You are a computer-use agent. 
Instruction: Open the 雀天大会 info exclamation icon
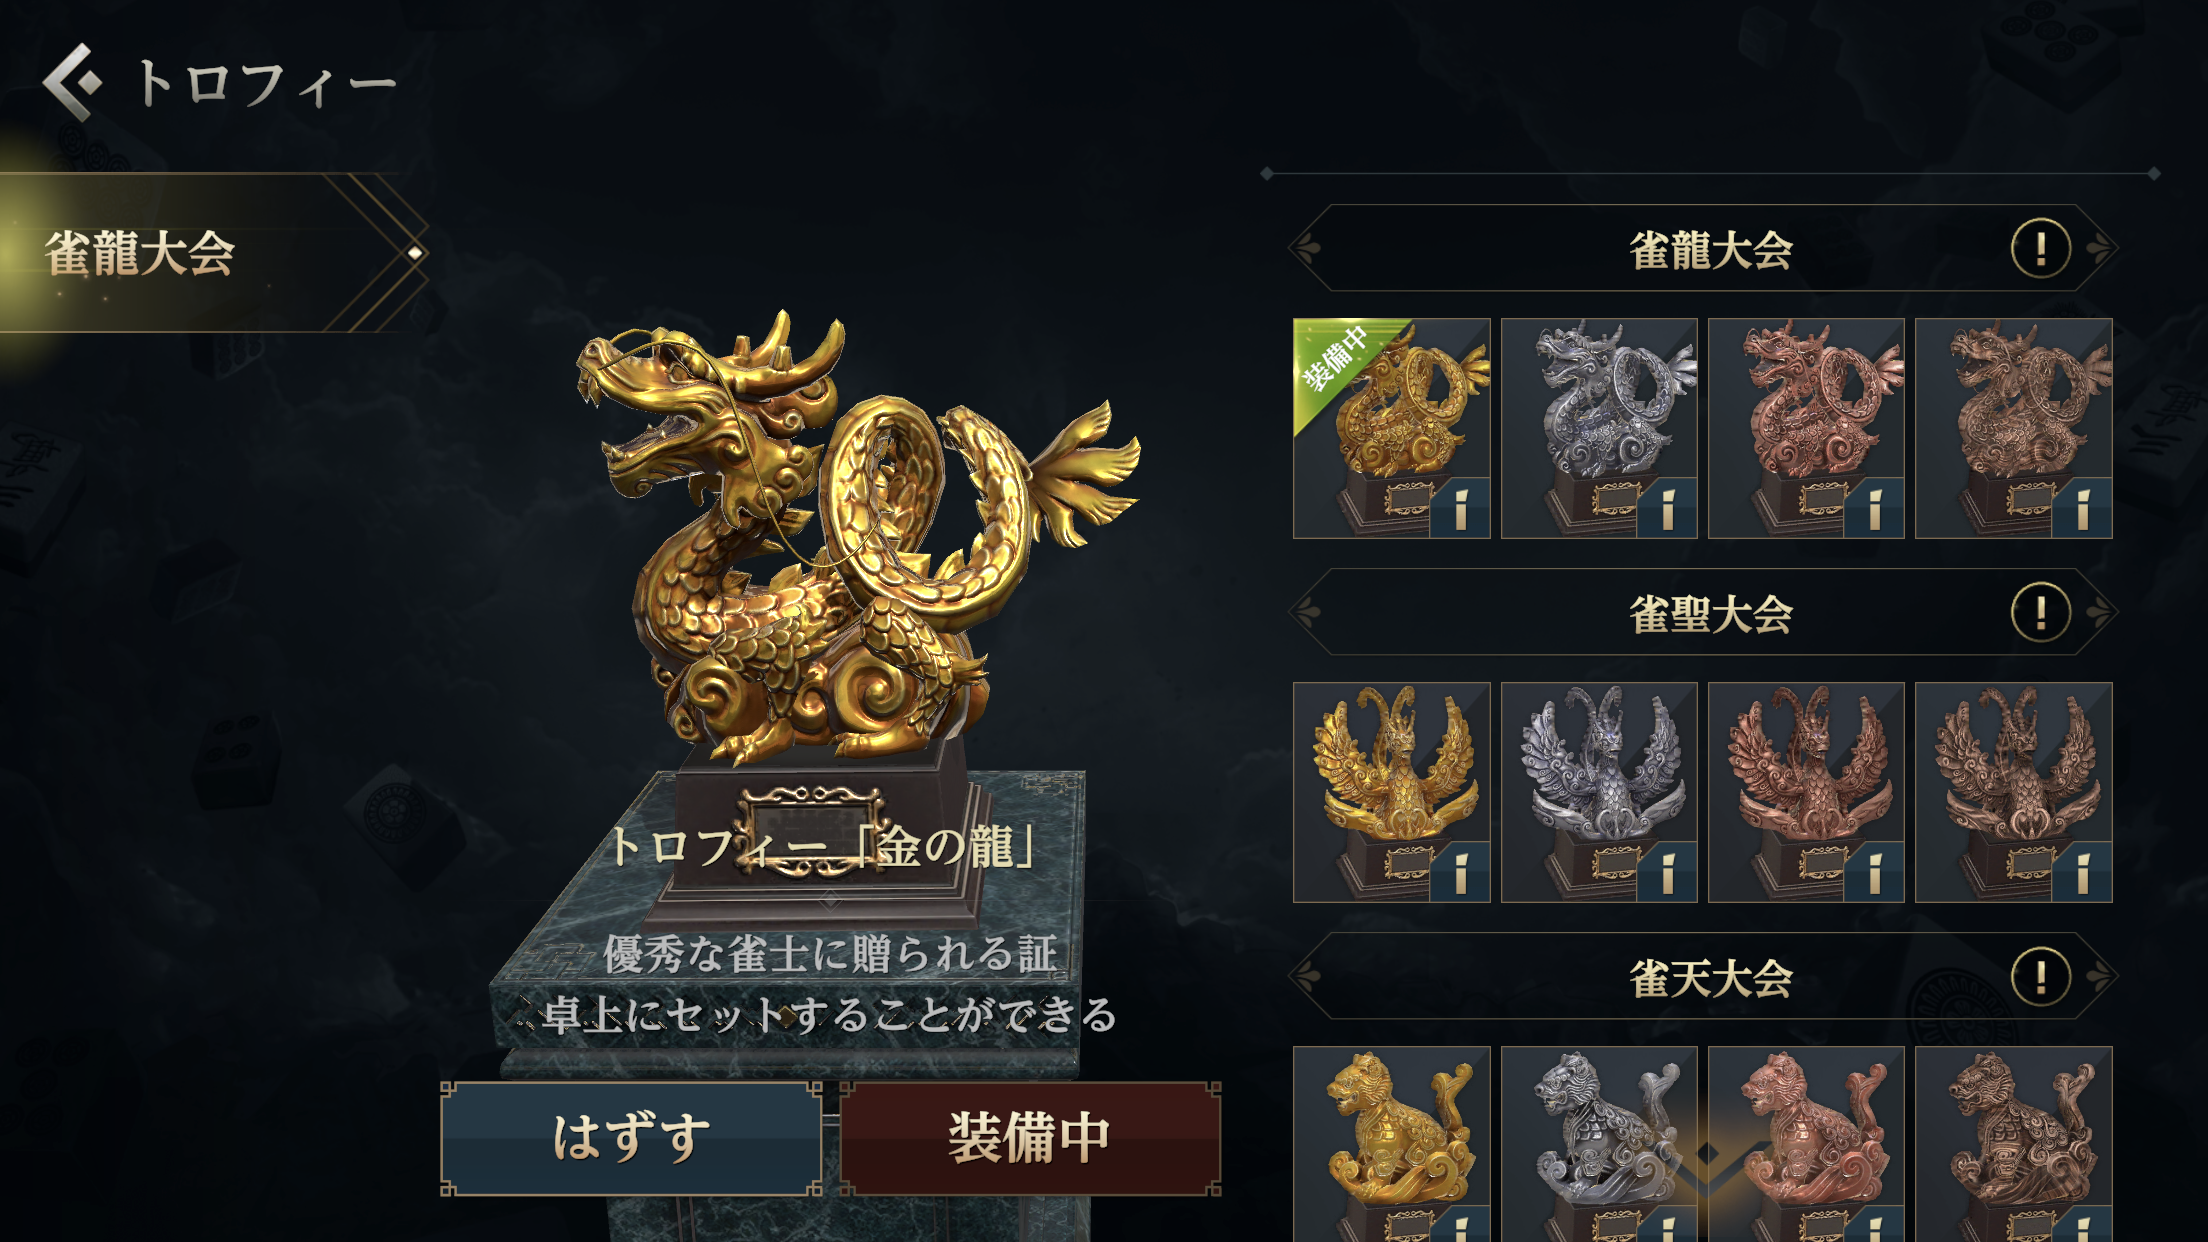2041,976
